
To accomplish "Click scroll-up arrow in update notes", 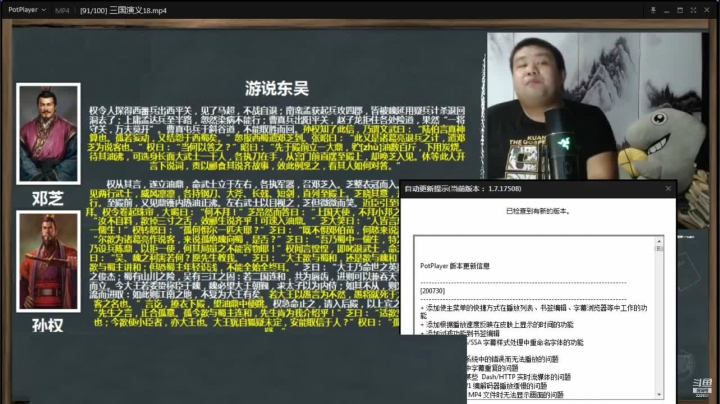I will (659, 241).
